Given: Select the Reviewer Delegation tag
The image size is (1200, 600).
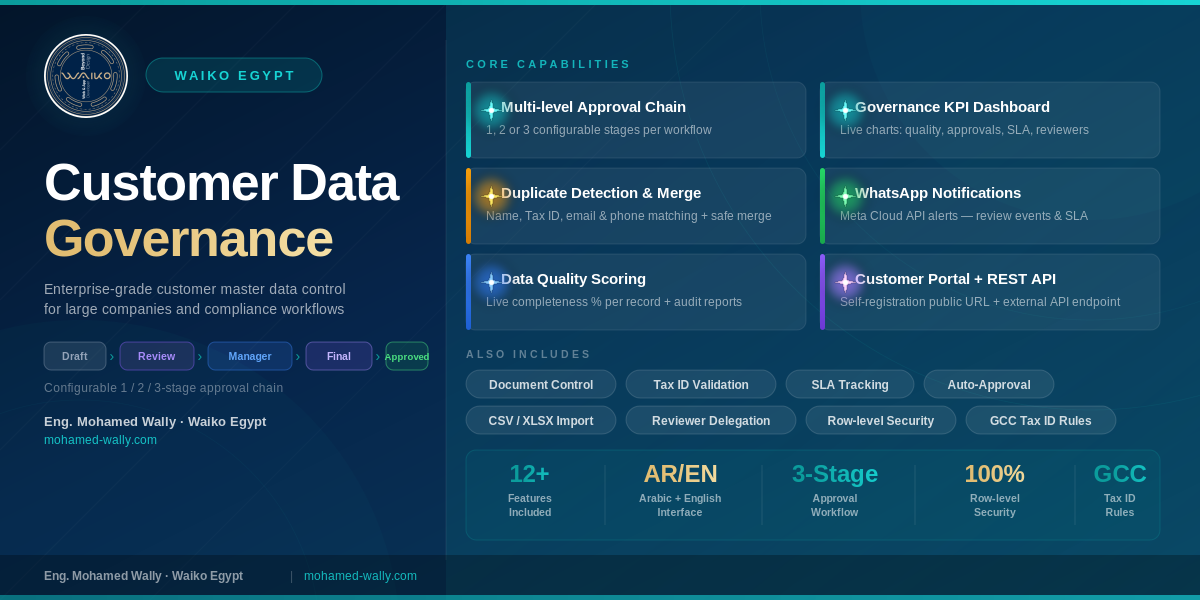Looking at the screenshot, I should pyautogui.click(x=711, y=420).
